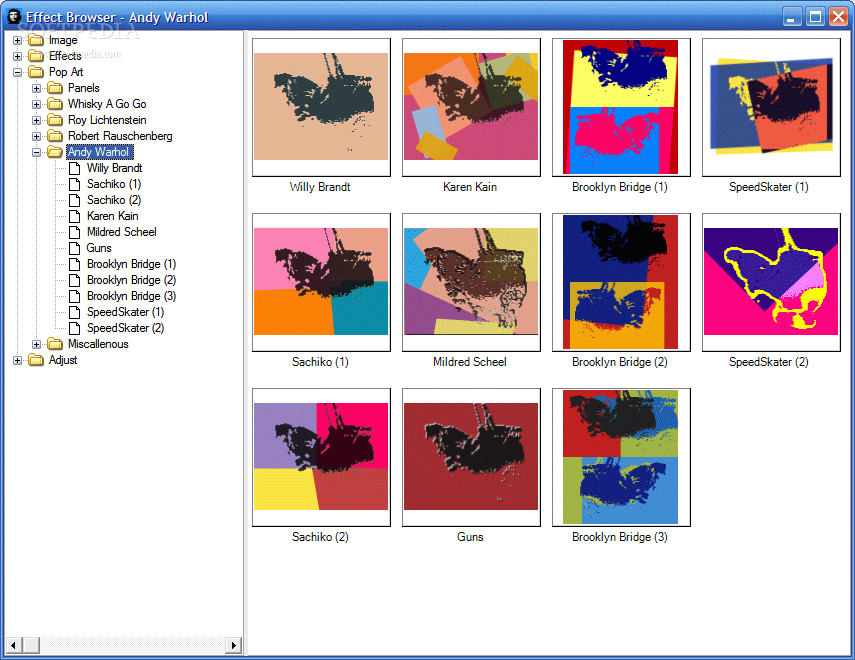Expand the Image folder node

click(18, 40)
